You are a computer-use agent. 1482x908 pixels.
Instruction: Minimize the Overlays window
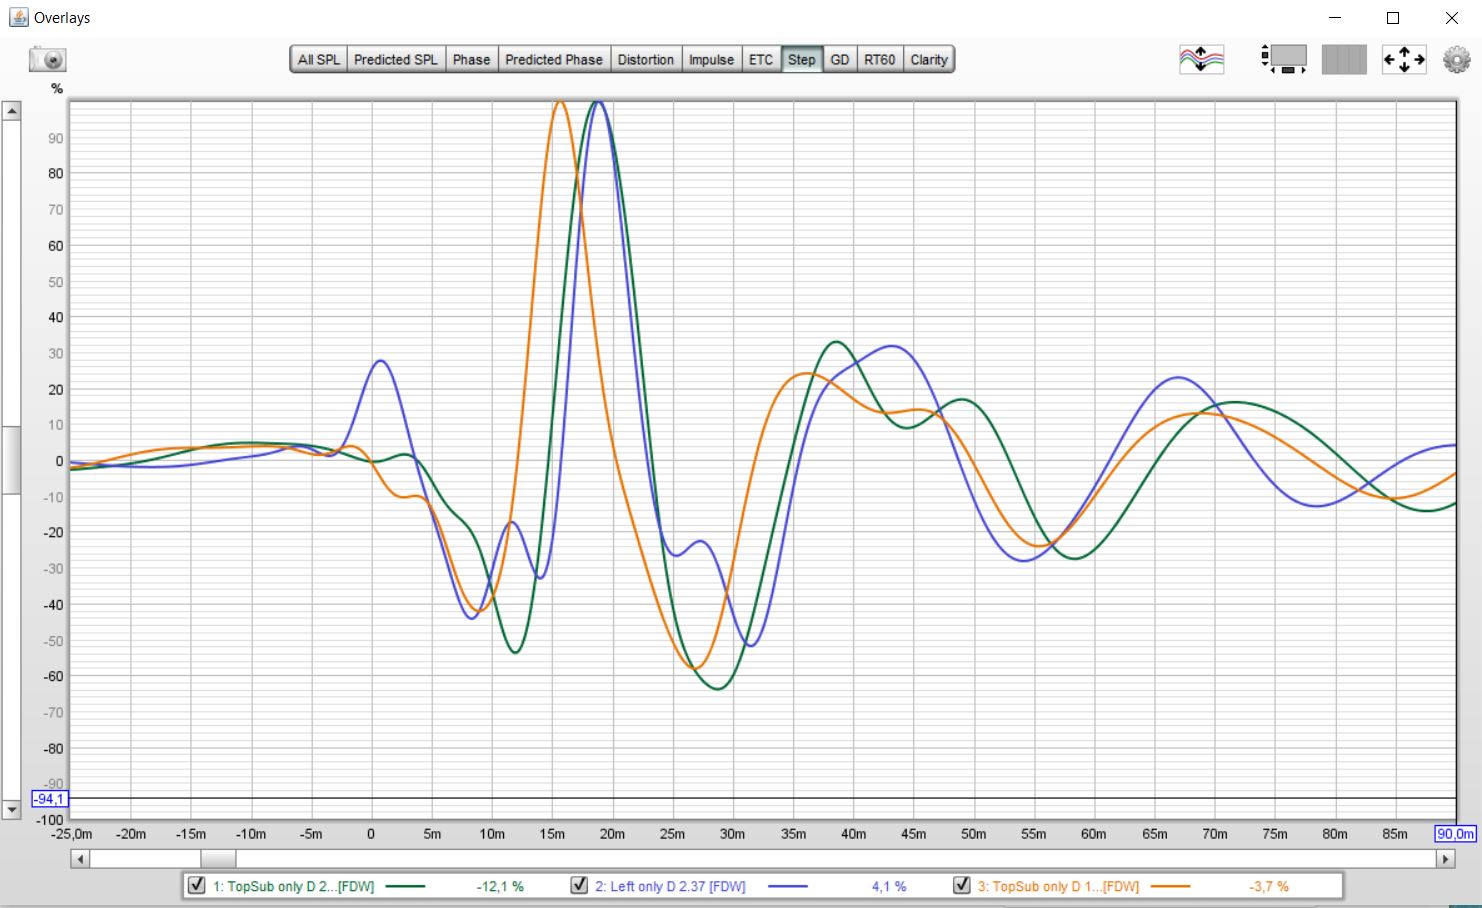(x=1335, y=18)
